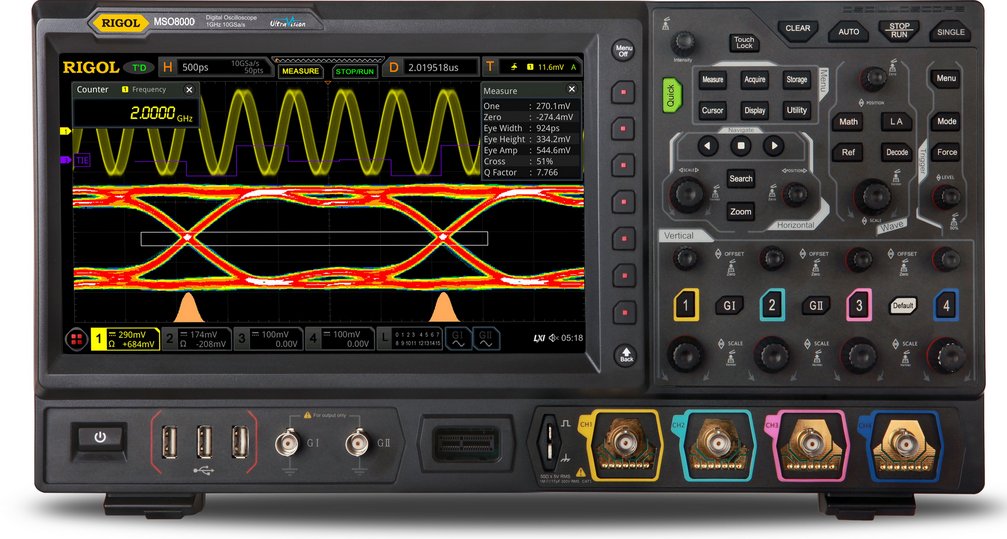Screen dimensions: 1007x539
Task: Open the function navigation grid icon
Action: (x=76, y=339)
